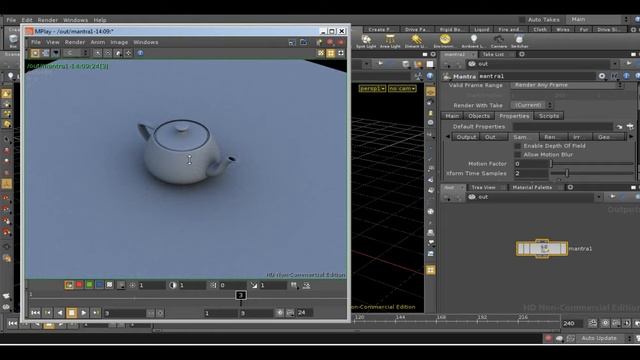Select the Ambient Light shelf tool
The image size is (640, 360).
473,41
